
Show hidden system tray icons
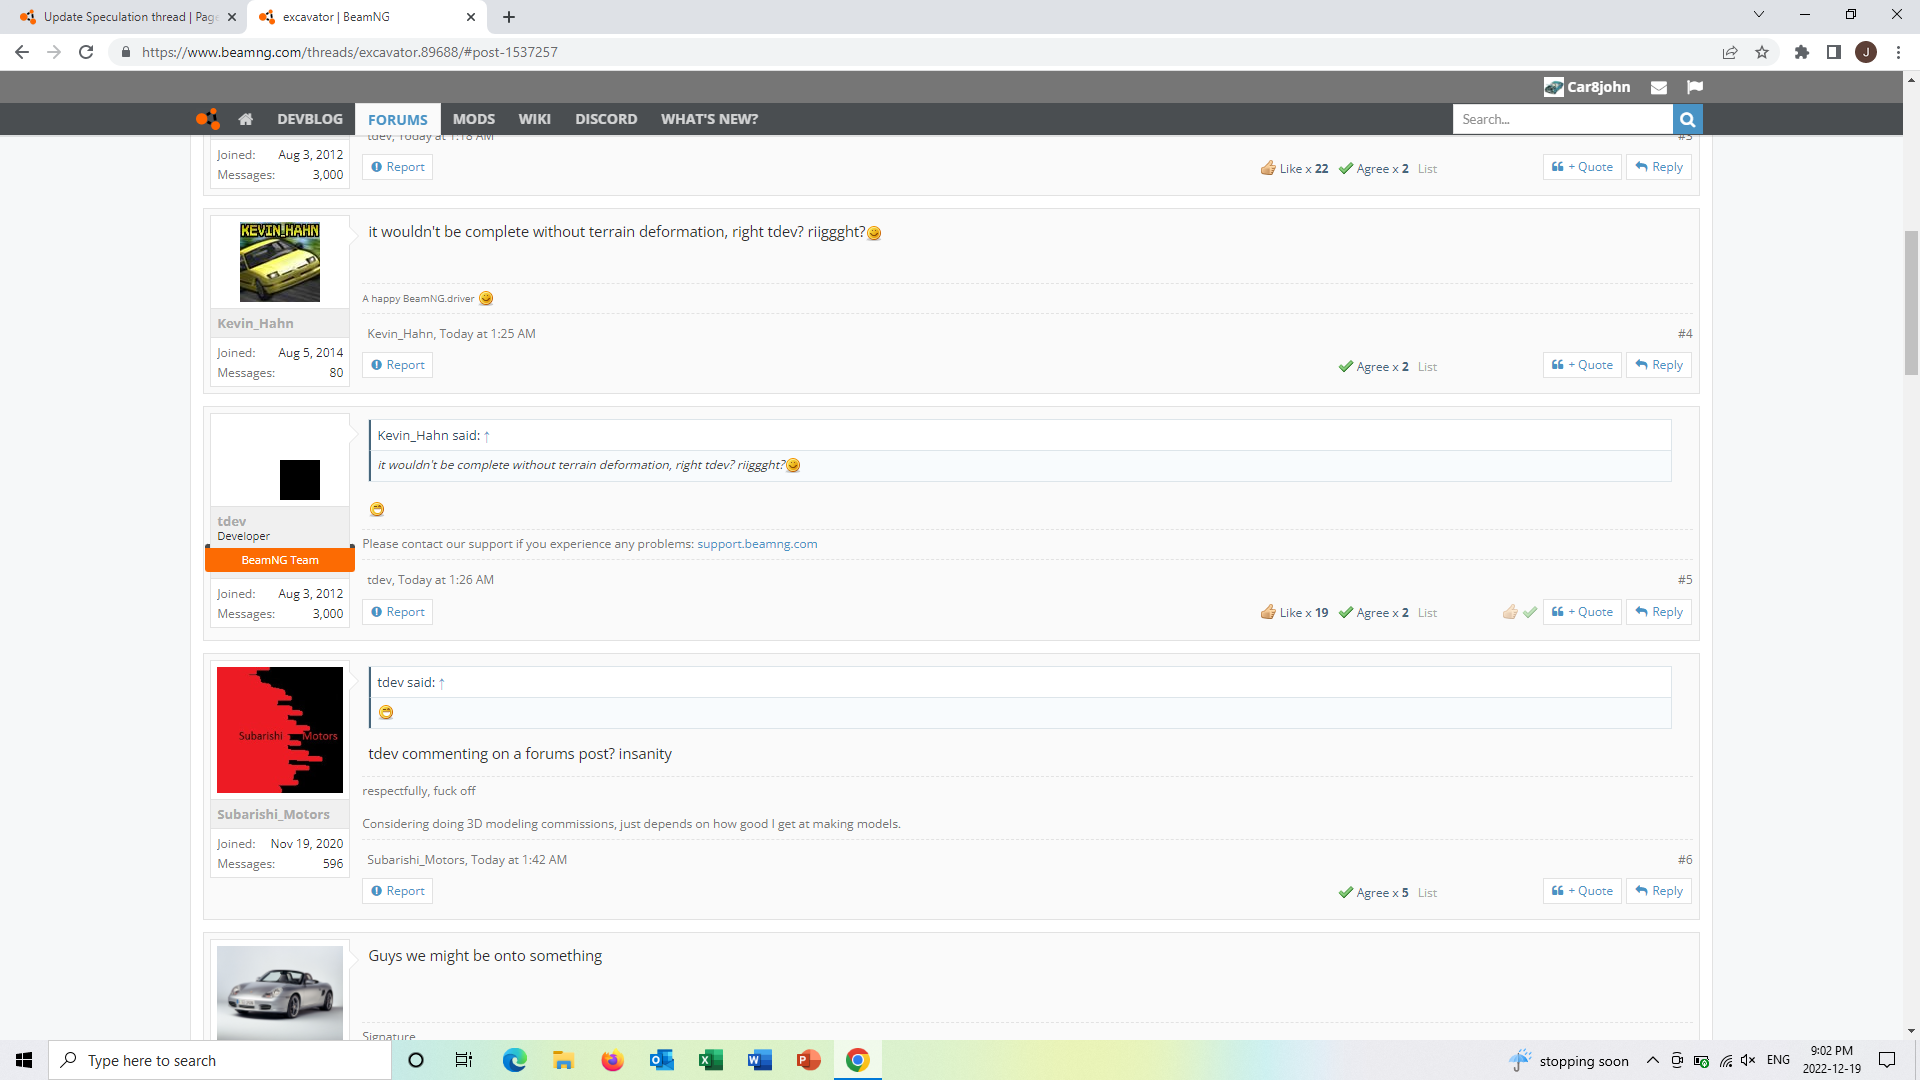pos(1652,1060)
